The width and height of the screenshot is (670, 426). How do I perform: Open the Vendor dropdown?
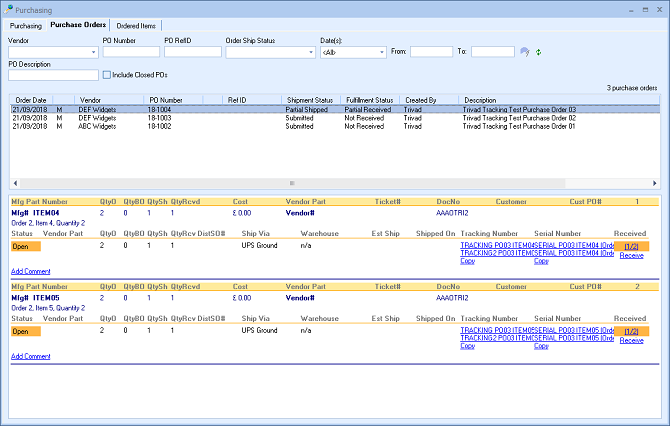93,52
